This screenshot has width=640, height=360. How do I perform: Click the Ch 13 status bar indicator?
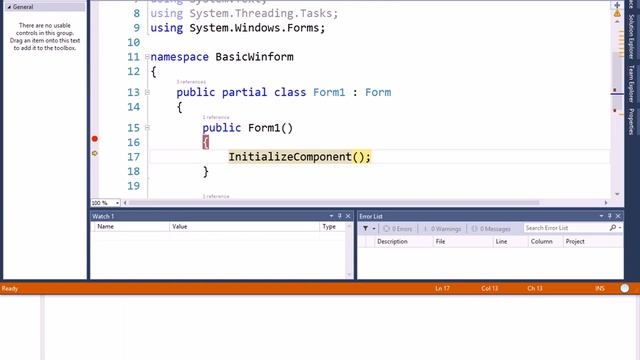tap(535, 289)
